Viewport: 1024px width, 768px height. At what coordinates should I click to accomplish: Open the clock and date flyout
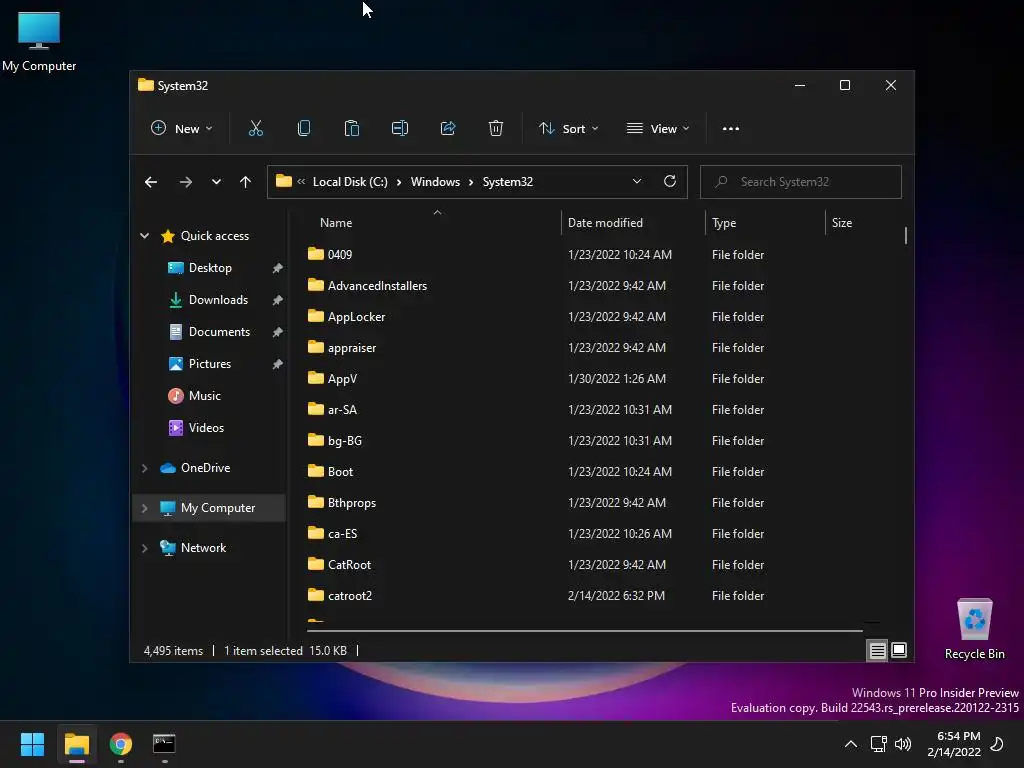point(954,744)
